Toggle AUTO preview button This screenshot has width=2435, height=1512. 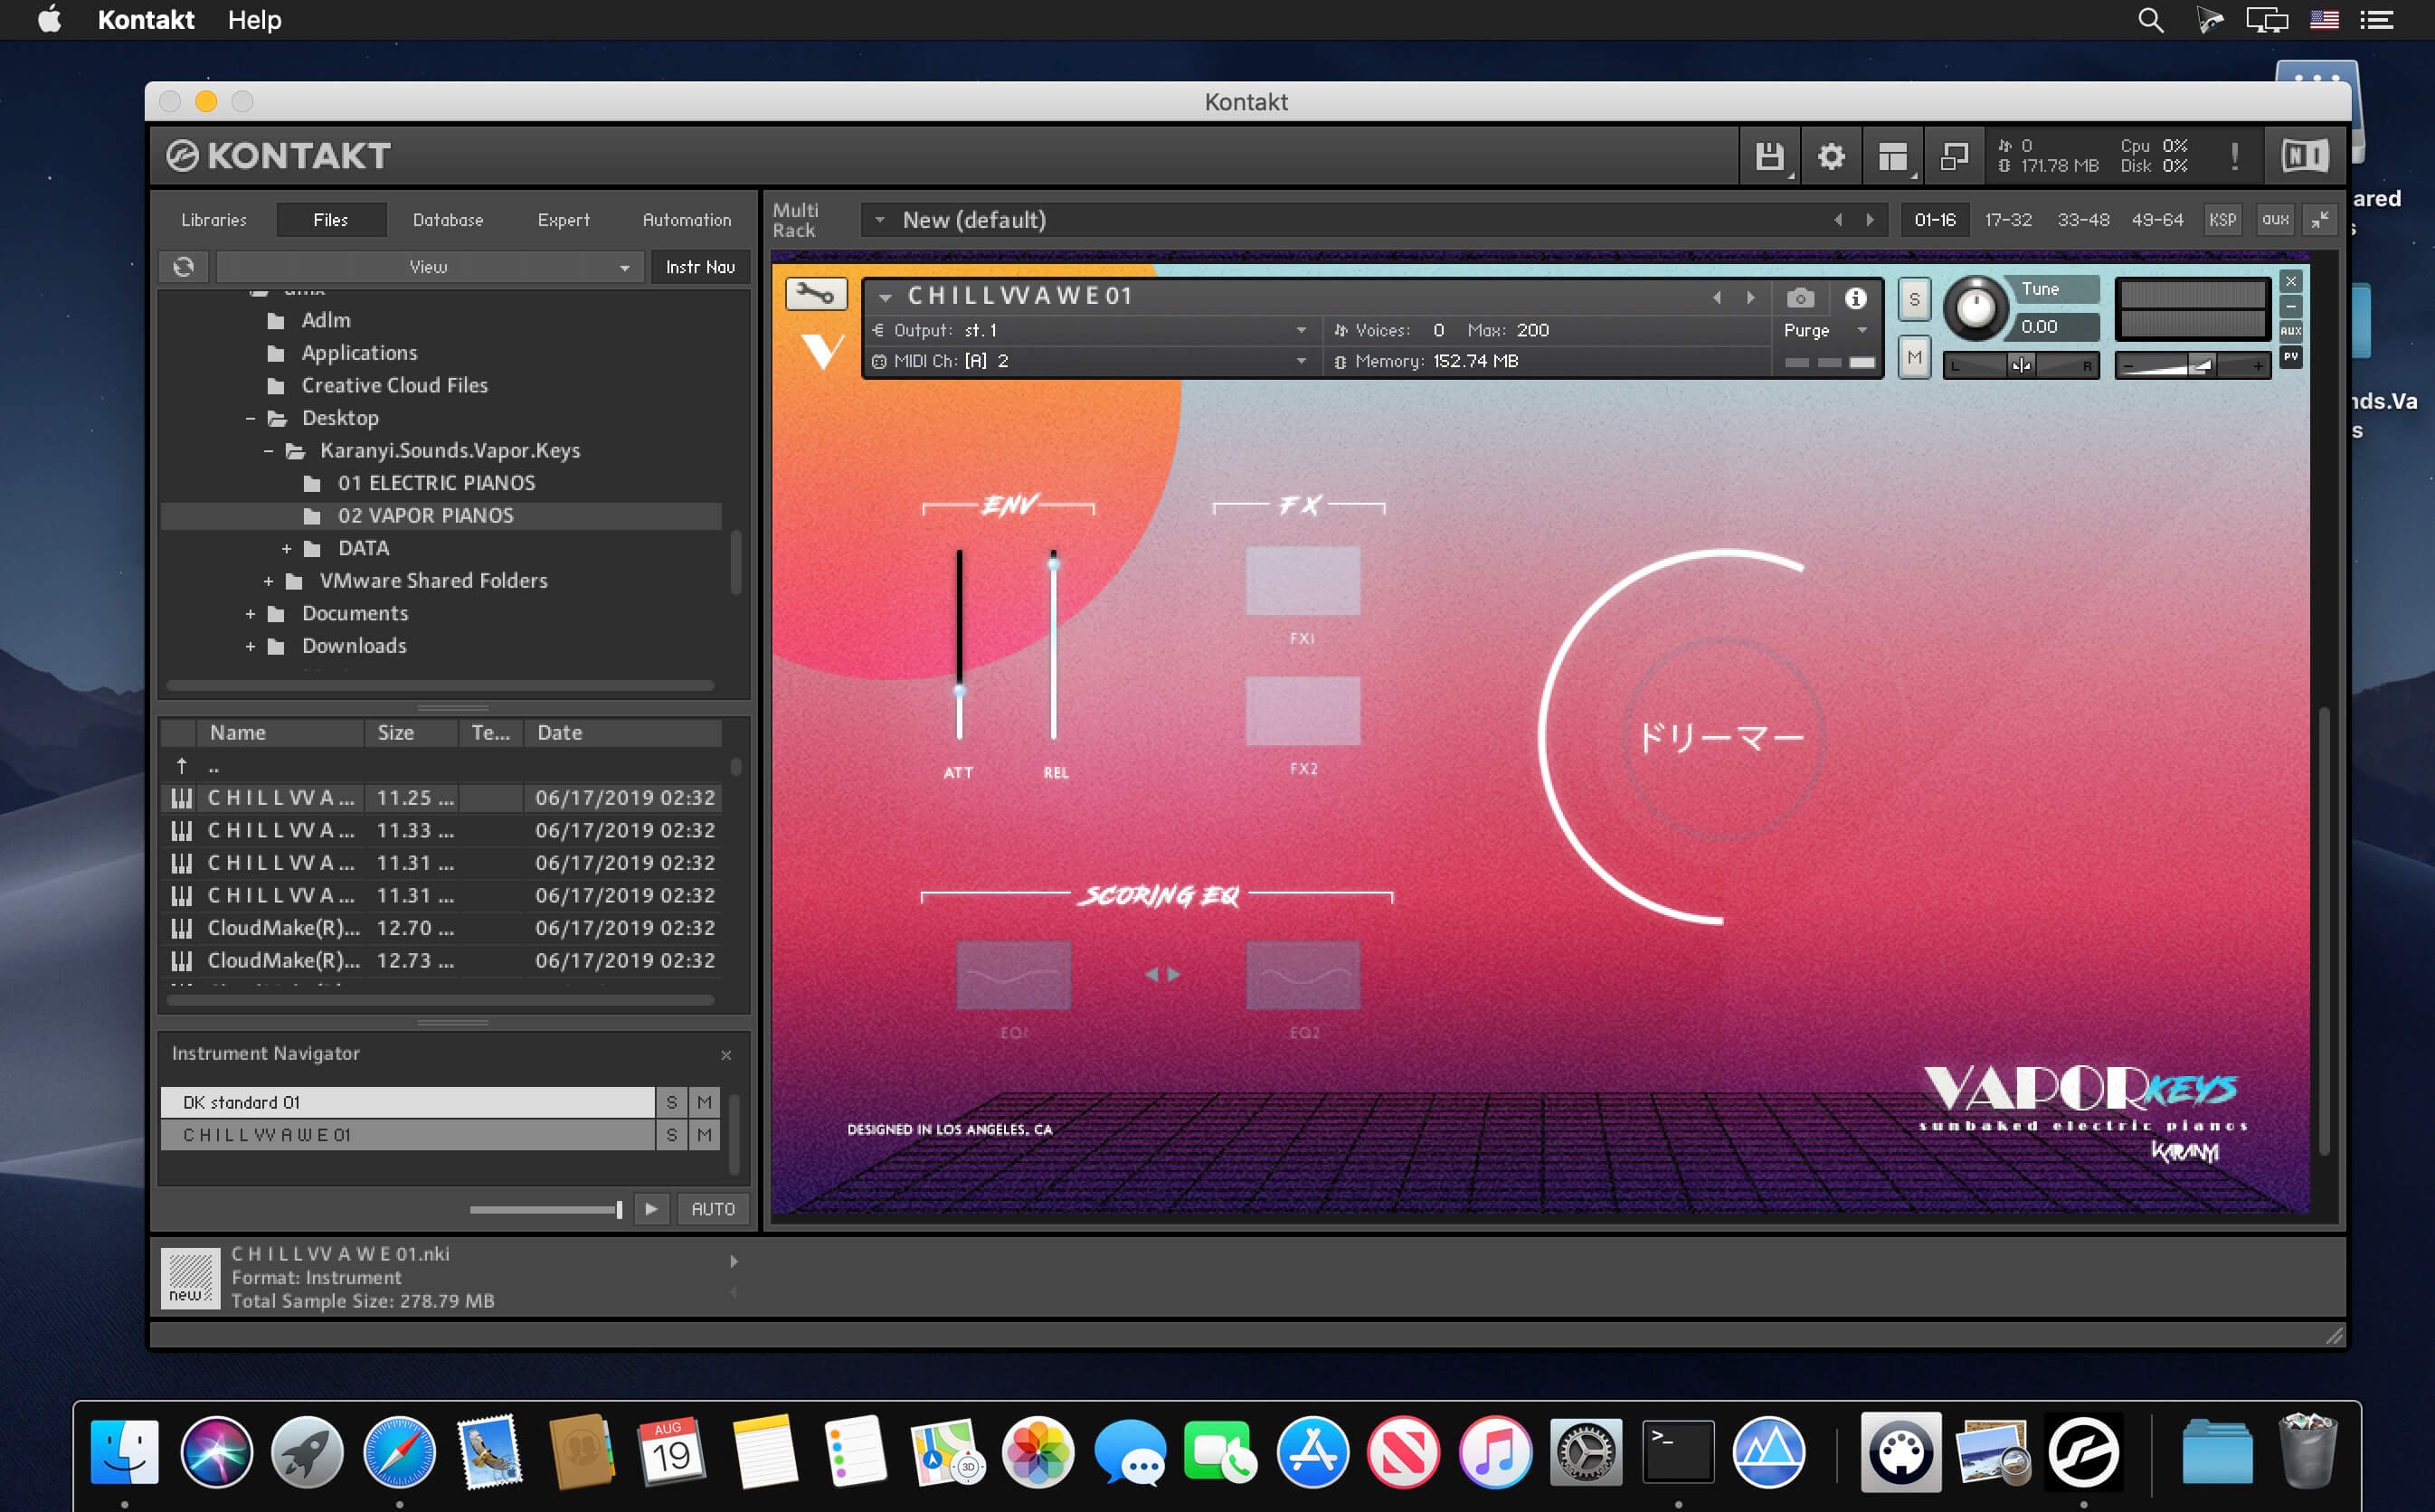click(x=713, y=1209)
